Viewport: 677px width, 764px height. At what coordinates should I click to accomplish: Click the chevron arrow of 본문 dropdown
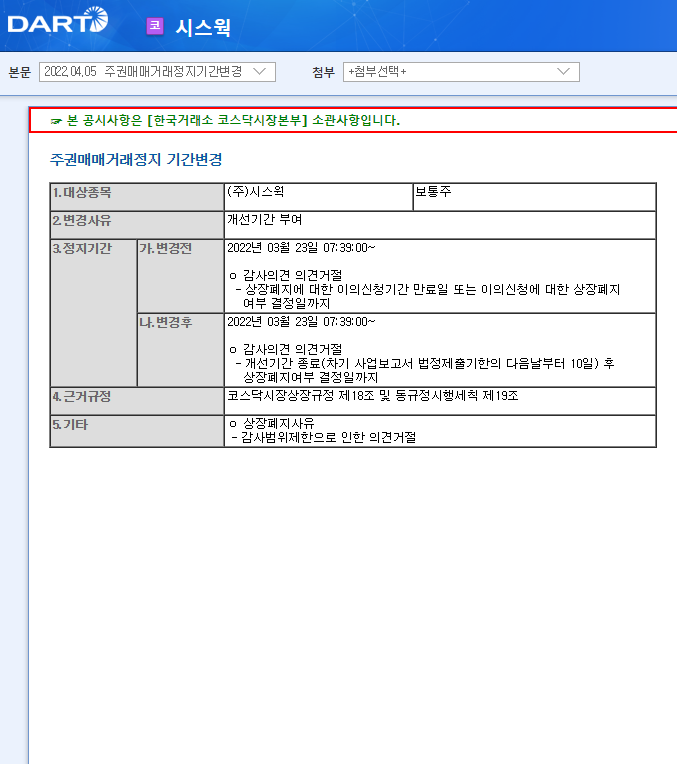point(260,72)
